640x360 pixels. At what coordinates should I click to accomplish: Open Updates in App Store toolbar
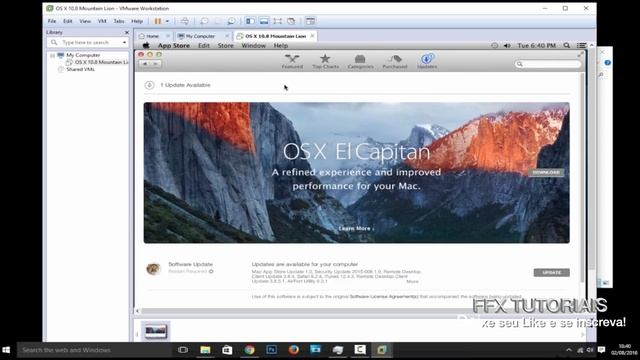(x=427, y=61)
